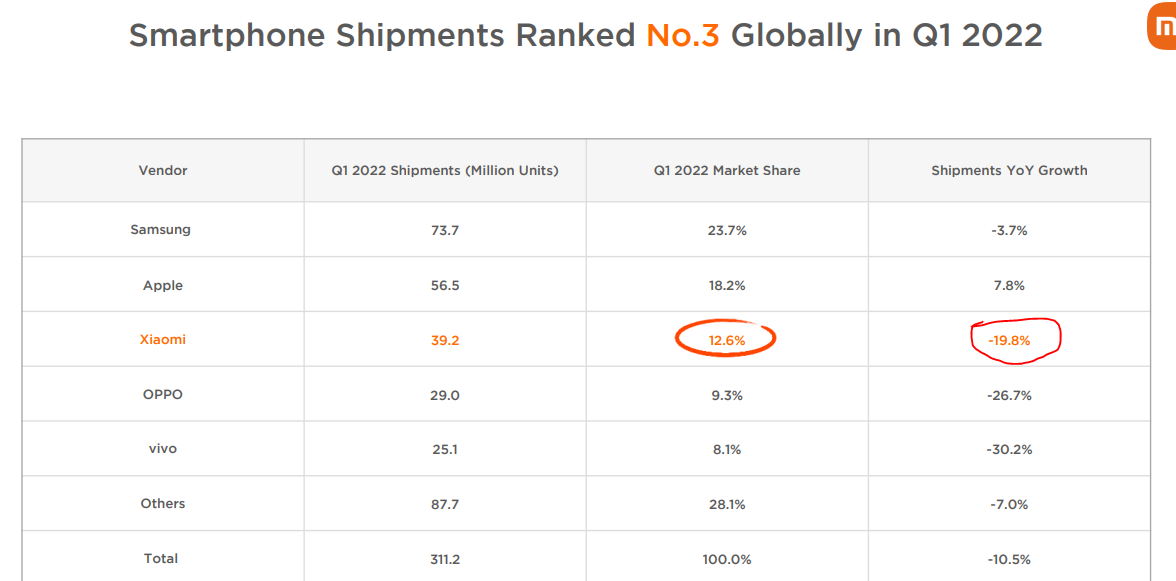This screenshot has width=1176, height=581.
Task: Click the orange No.3 text in title
Action: click(x=682, y=36)
